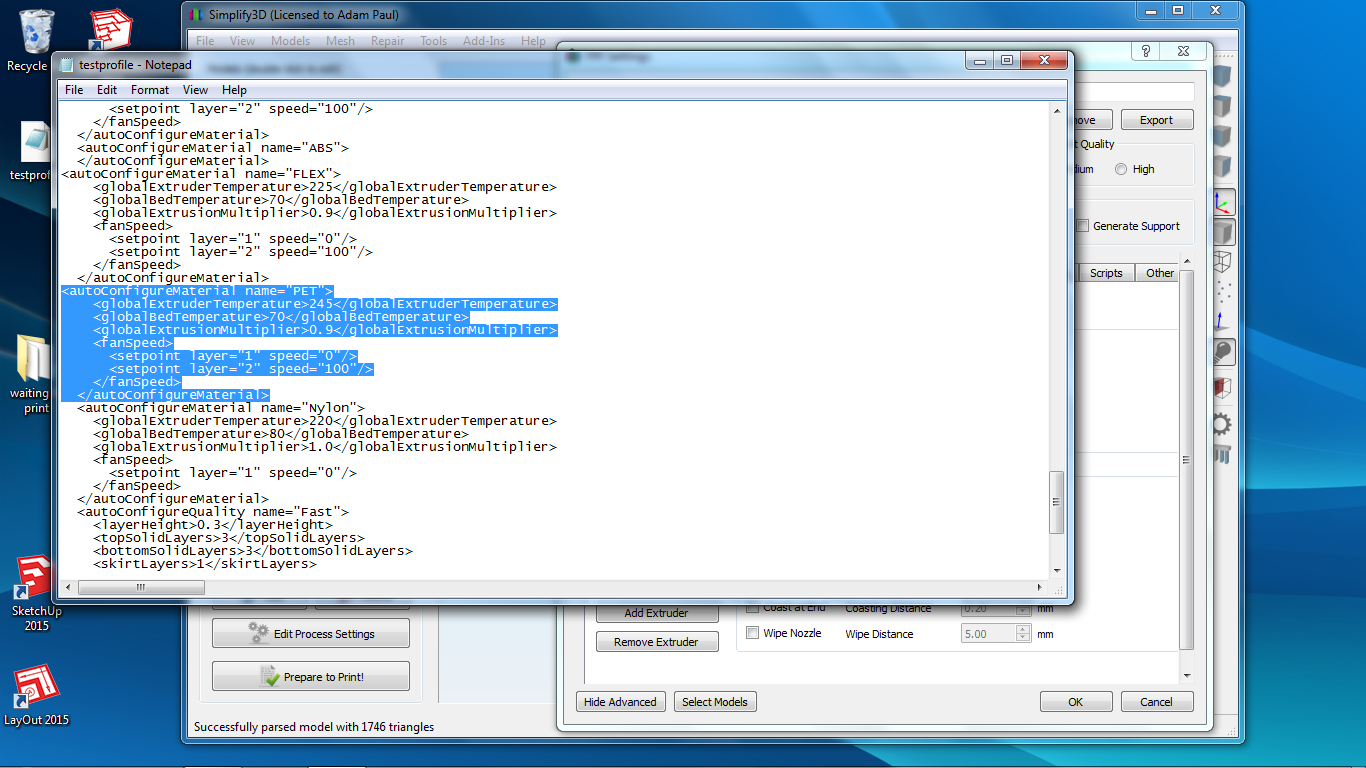Click the Simplify3D logo icon in its title bar
The image size is (1366, 768).
196,15
